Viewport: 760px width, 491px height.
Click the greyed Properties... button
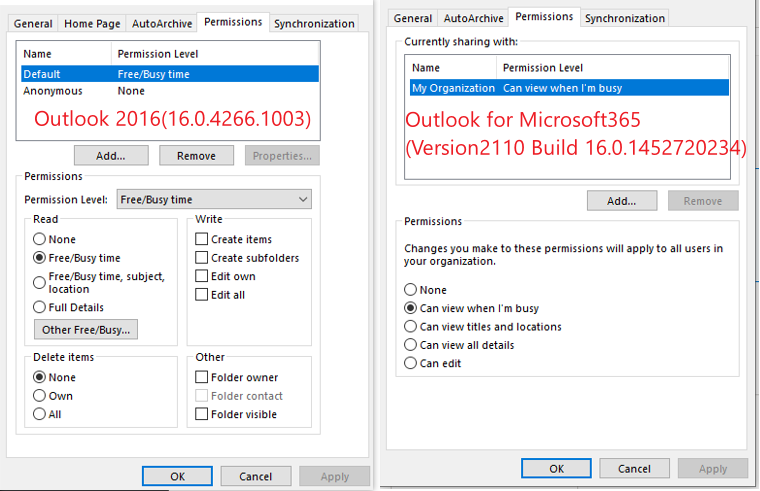point(282,156)
